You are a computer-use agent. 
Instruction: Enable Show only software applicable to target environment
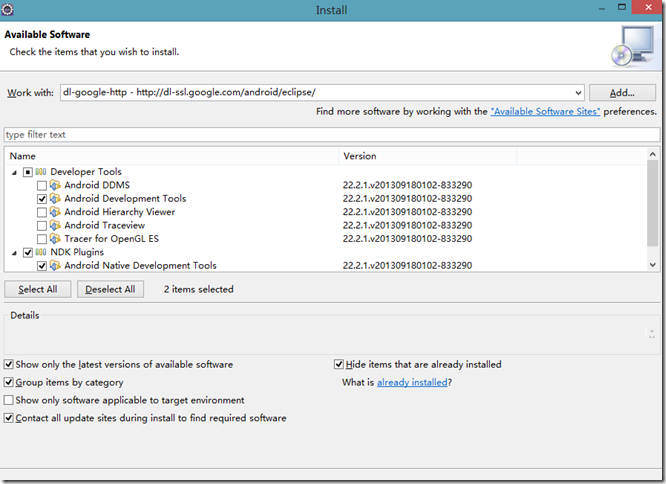[8, 400]
